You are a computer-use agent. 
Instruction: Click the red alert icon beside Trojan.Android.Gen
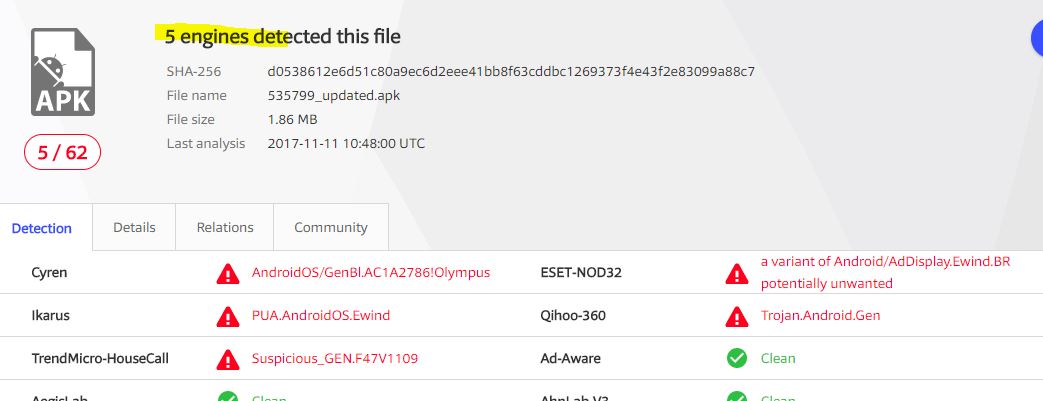pyautogui.click(x=737, y=316)
